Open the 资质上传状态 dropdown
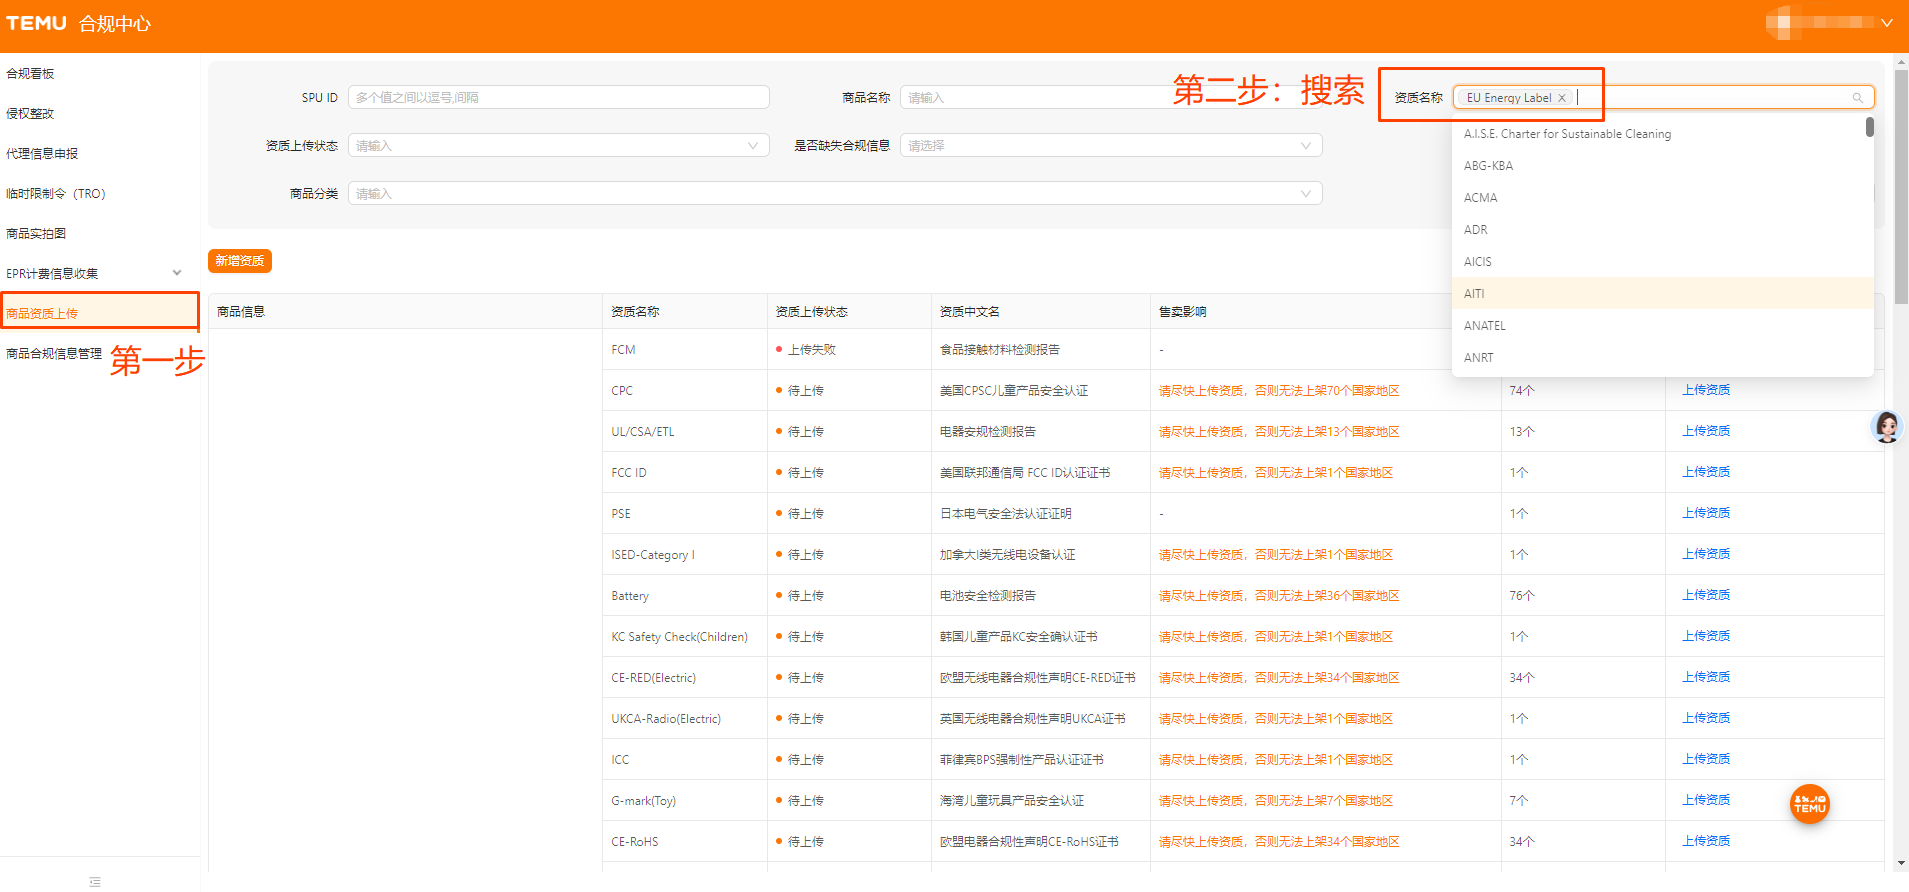Image resolution: width=1909 pixels, height=892 pixels. pos(558,146)
